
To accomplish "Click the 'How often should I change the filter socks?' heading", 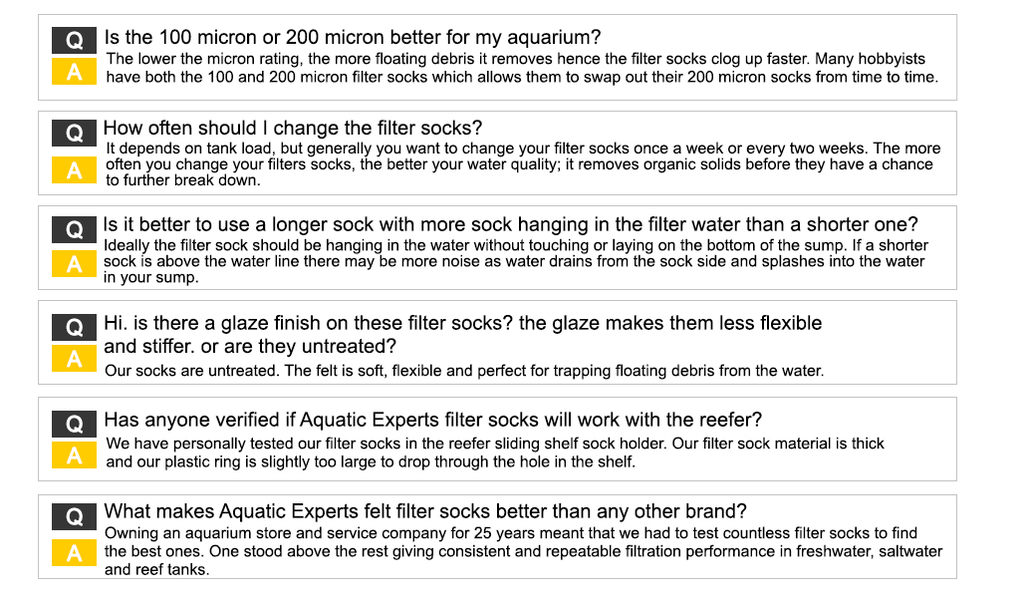I will pyautogui.click(x=293, y=127).
